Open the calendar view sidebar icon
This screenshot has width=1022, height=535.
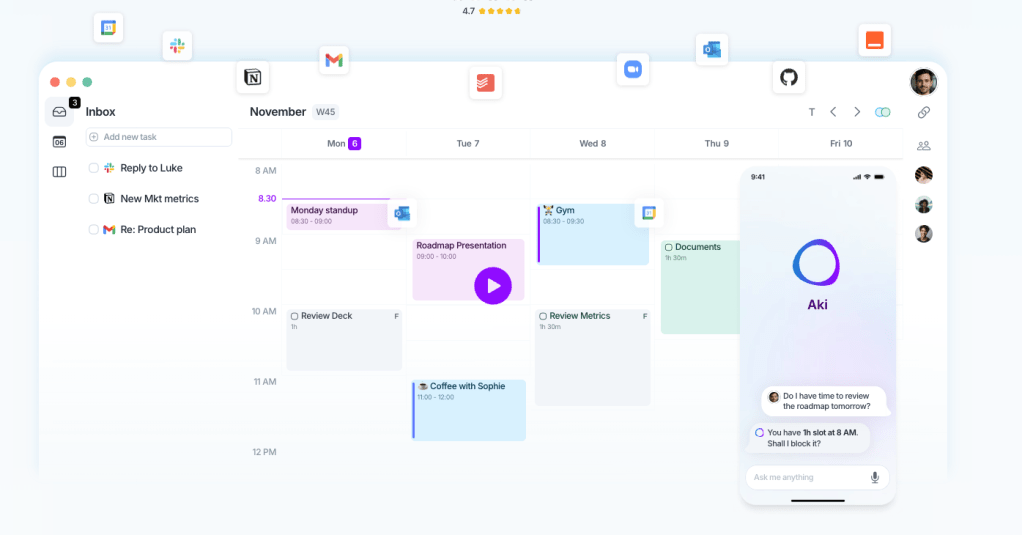tap(59, 142)
